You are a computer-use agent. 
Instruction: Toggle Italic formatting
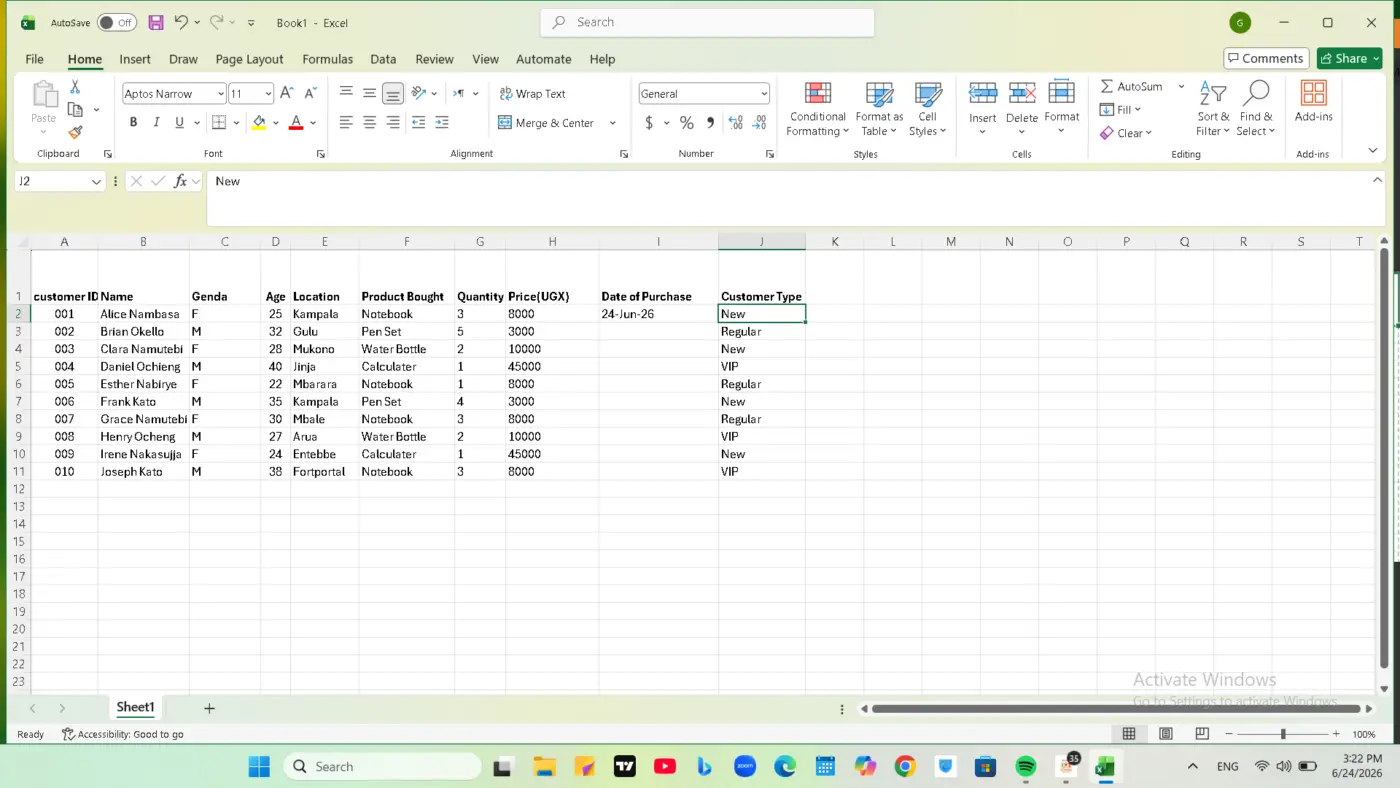pyautogui.click(x=156, y=123)
